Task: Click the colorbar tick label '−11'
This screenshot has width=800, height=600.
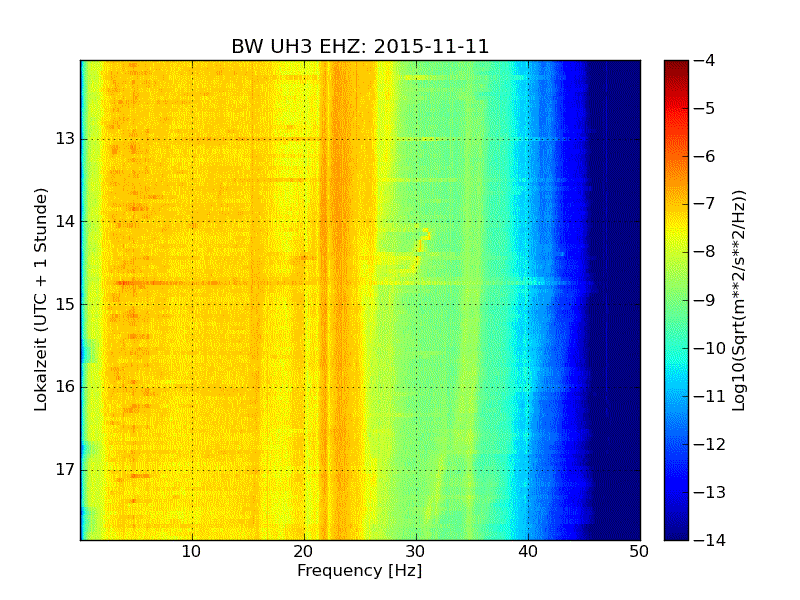Action: coord(710,396)
